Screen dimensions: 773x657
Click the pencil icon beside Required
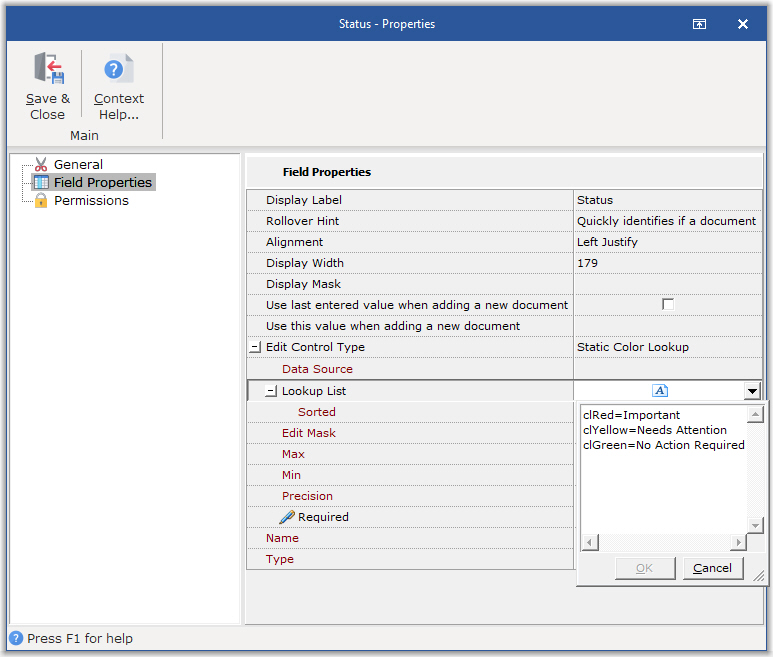(287, 517)
